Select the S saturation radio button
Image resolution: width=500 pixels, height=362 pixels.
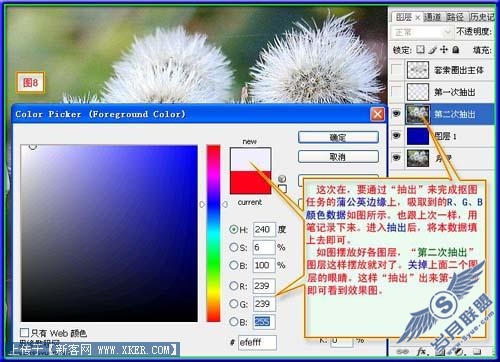click(233, 247)
